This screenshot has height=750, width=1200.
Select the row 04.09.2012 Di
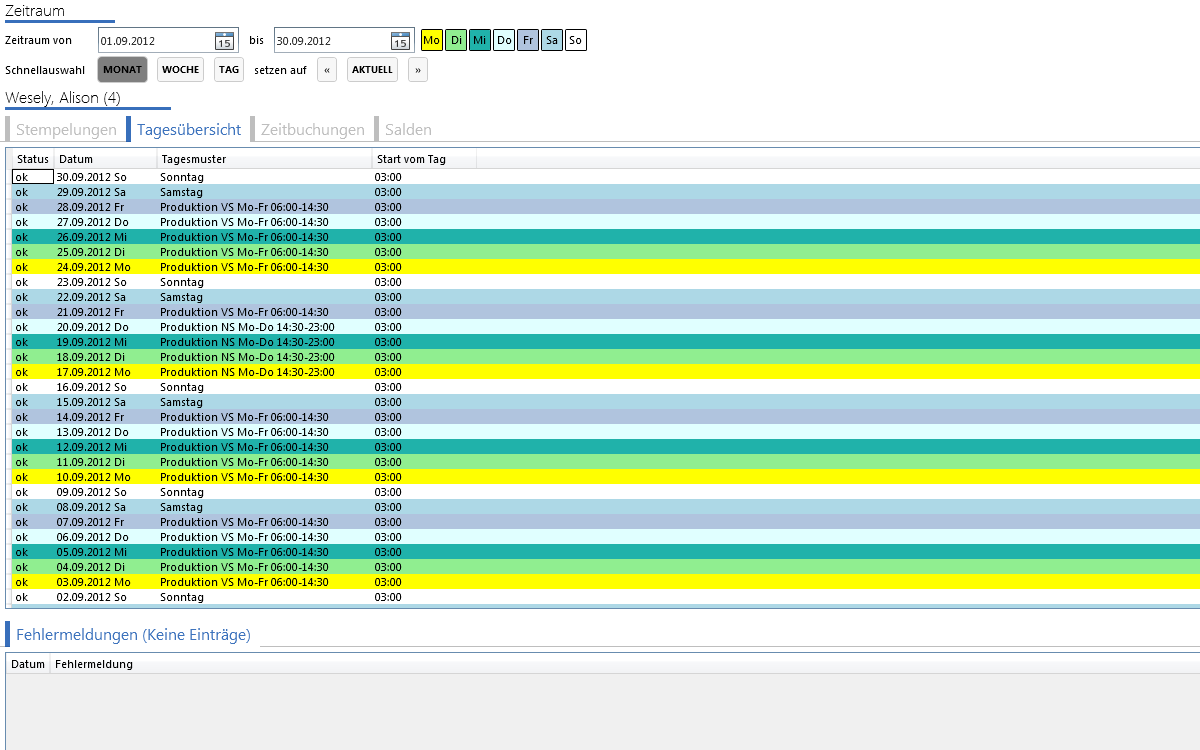606,567
